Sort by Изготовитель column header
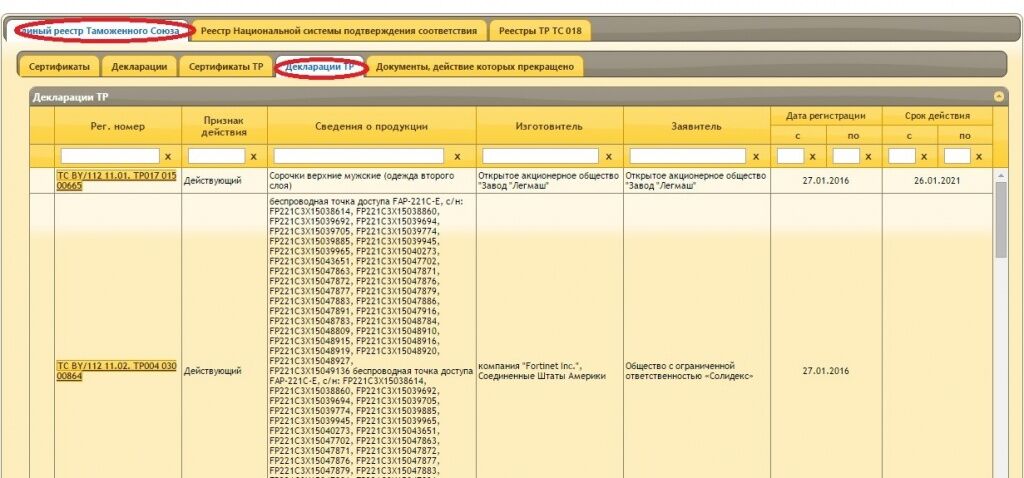This screenshot has width=1024, height=478. [x=550, y=126]
